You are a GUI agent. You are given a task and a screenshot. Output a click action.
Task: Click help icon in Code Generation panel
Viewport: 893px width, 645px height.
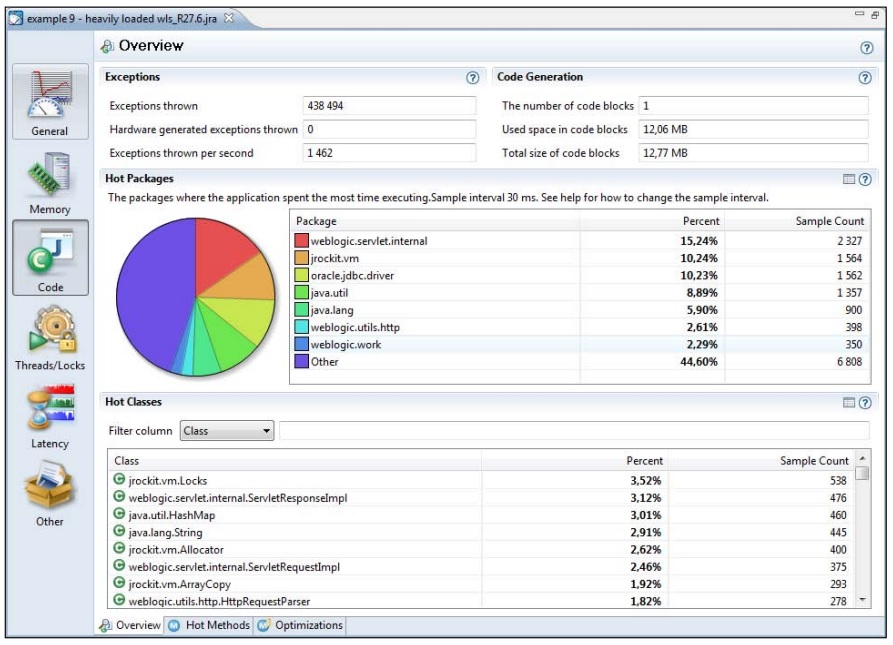[865, 78]
